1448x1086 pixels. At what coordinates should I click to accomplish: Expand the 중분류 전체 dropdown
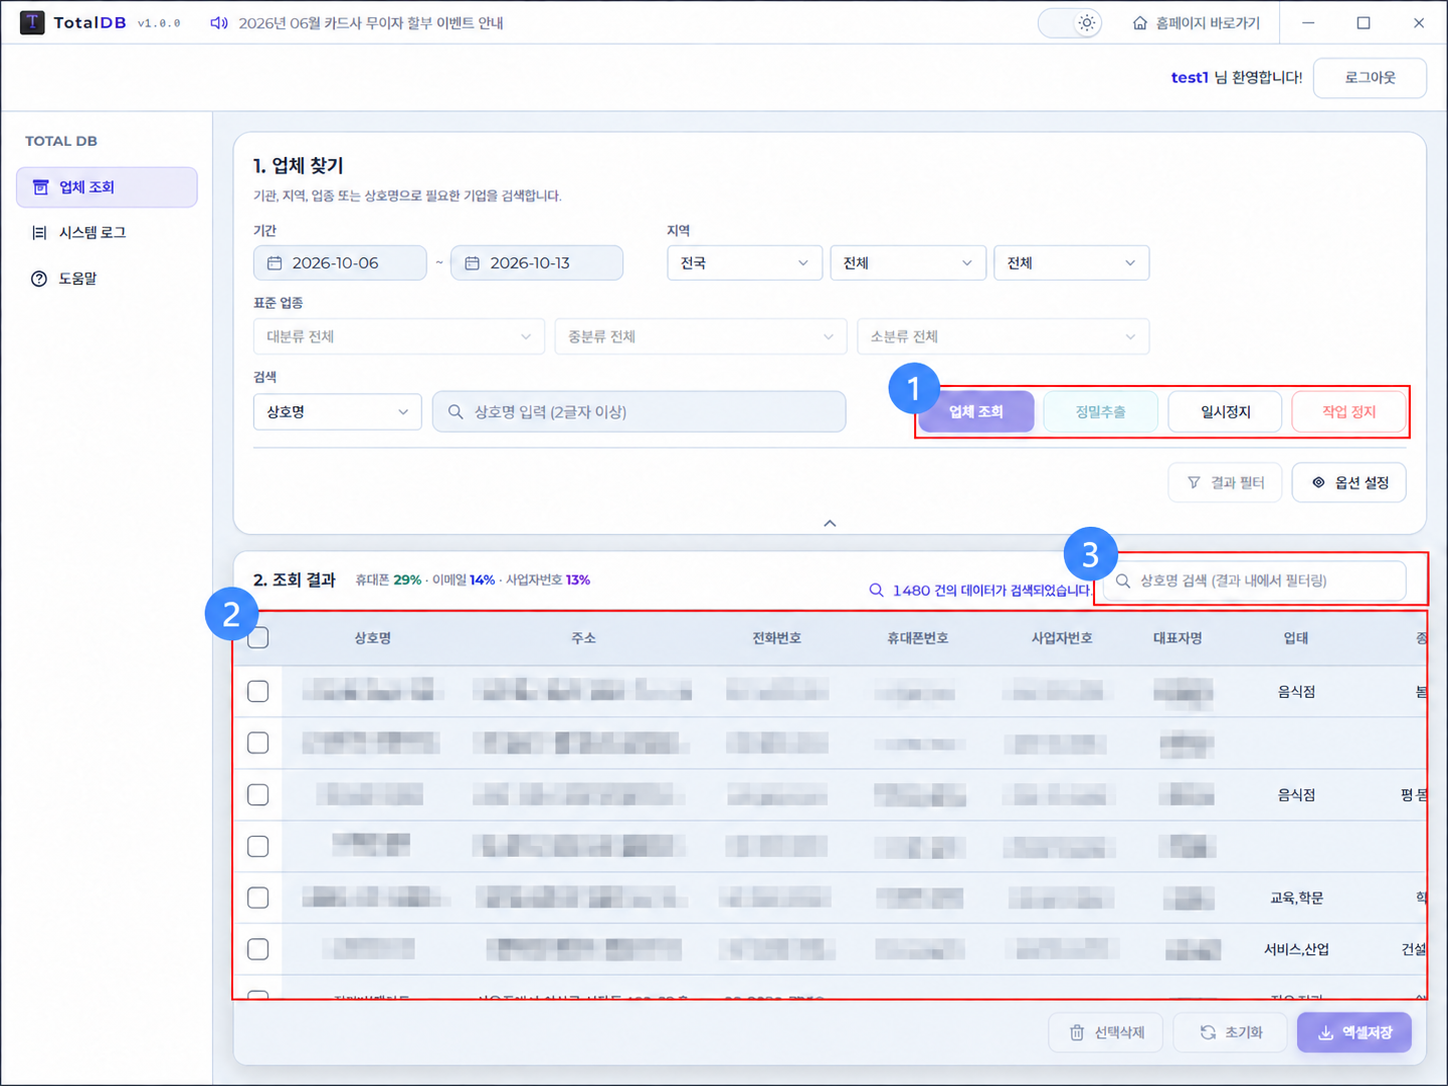pos(700,337)
